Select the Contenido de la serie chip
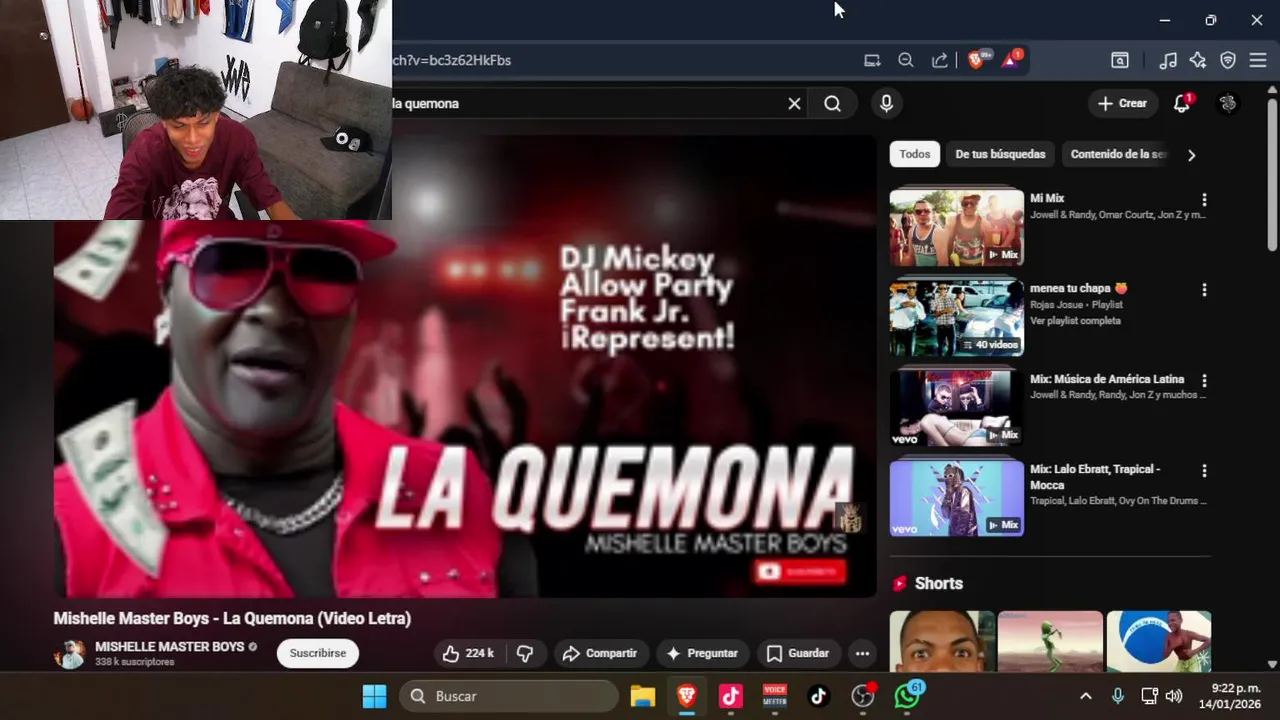The width and height of the screenshot is (1280, 720). pyautogui.click(x=1118, y=154)
